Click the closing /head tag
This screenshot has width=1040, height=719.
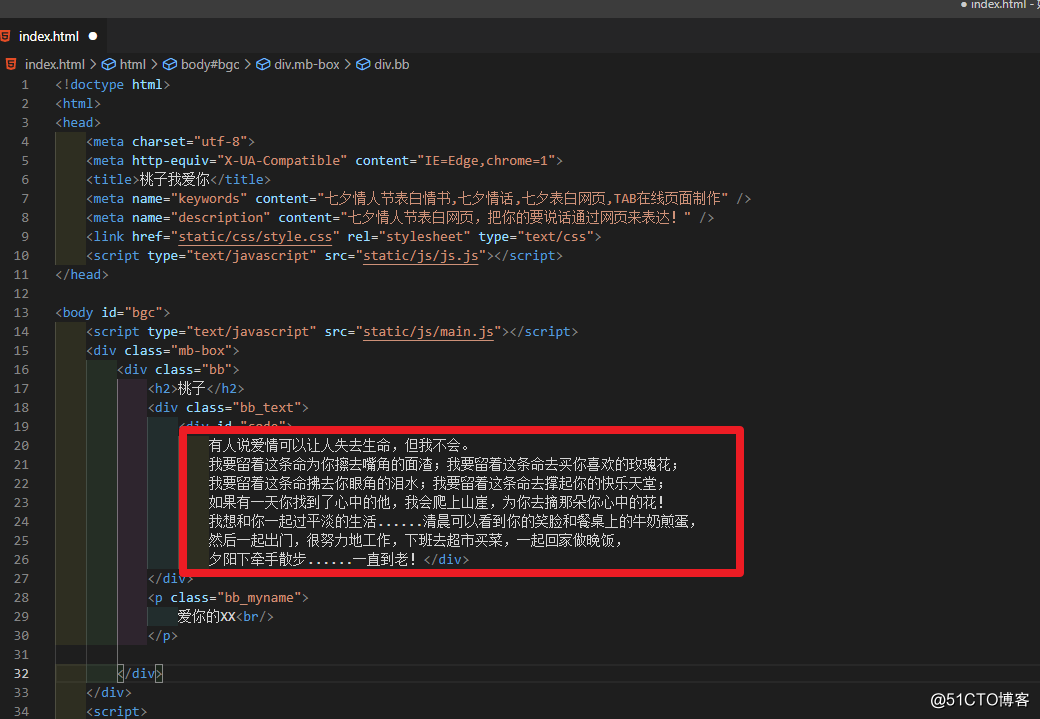82,275
